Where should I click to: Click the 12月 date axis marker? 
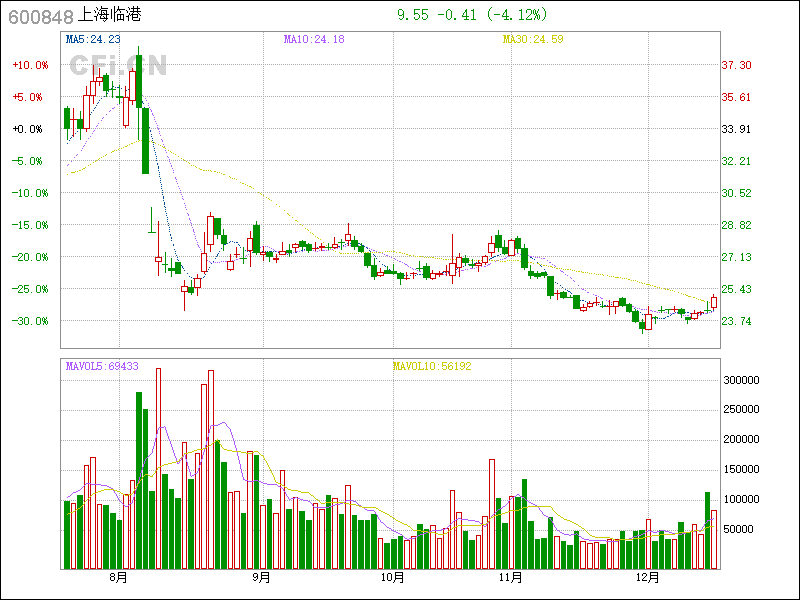click(649, 577)
